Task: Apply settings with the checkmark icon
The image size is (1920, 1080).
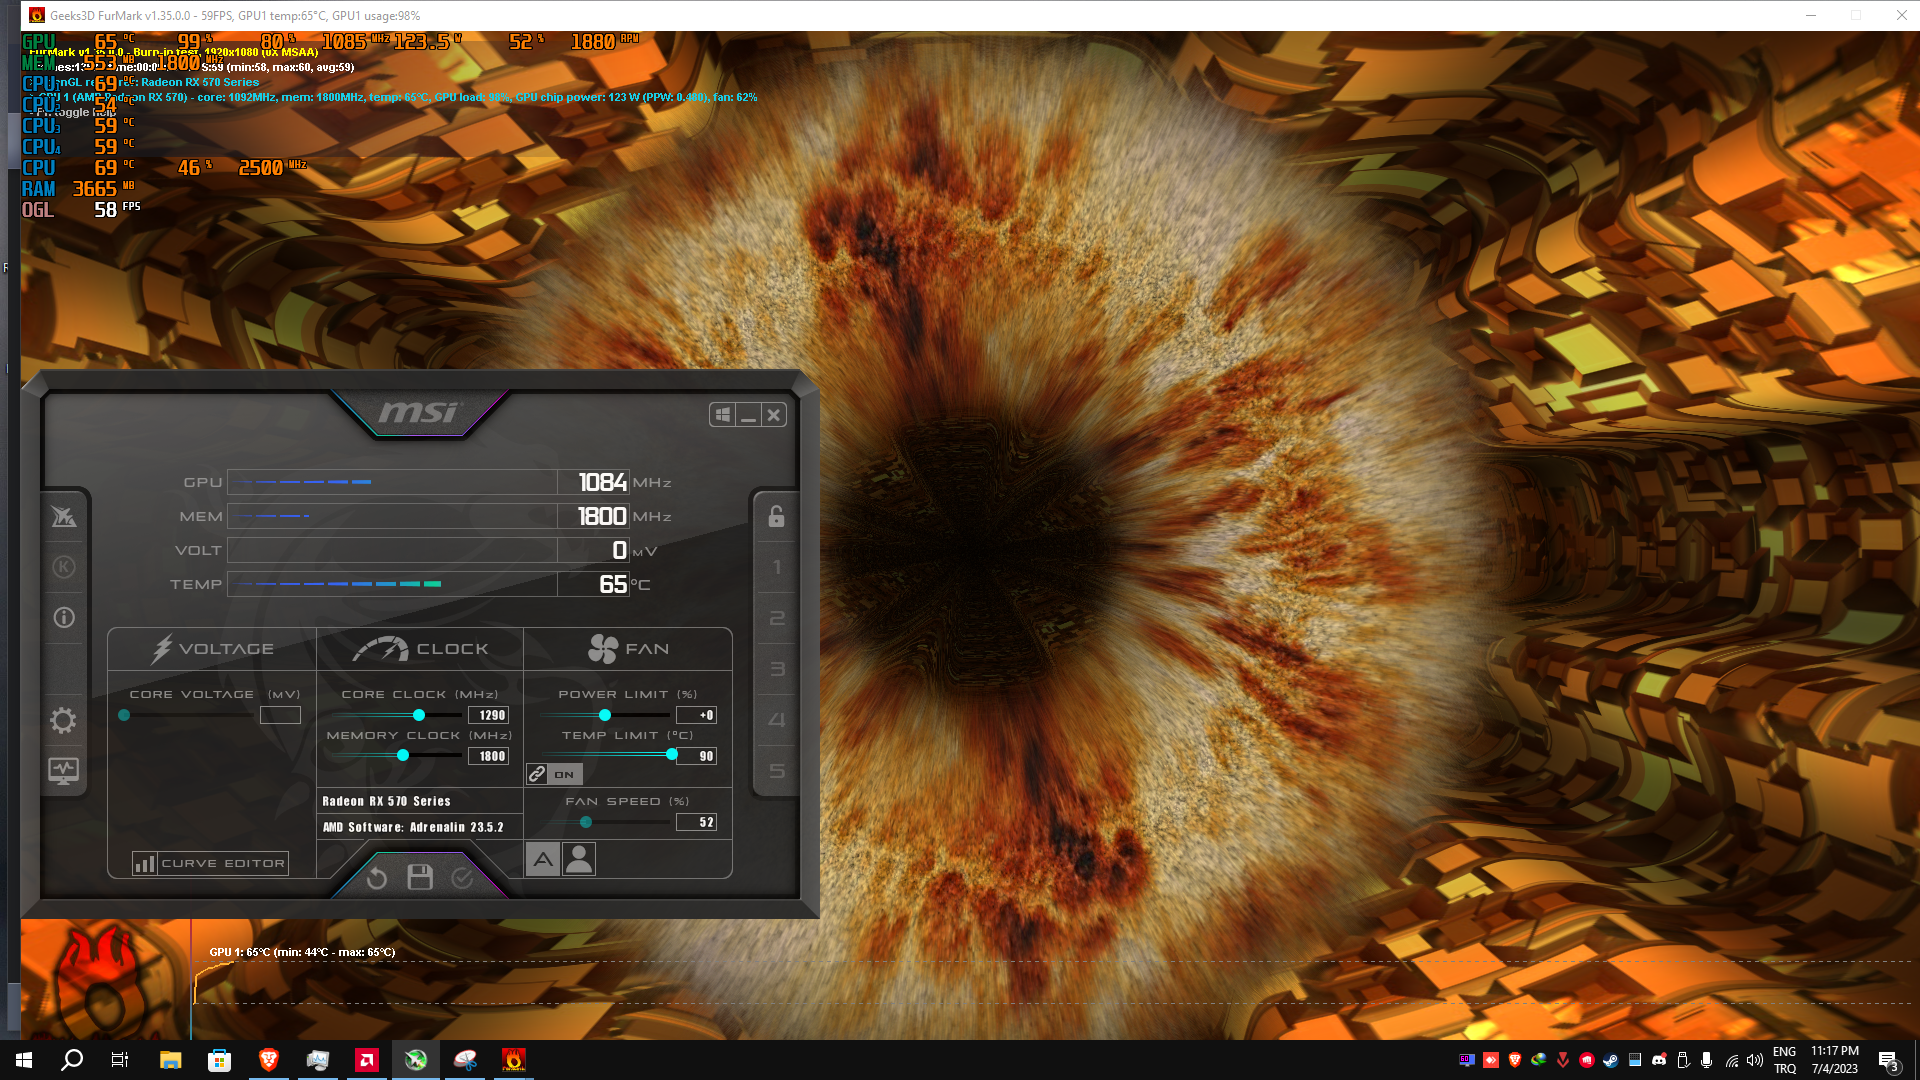Action: click(x=462, y=878)
